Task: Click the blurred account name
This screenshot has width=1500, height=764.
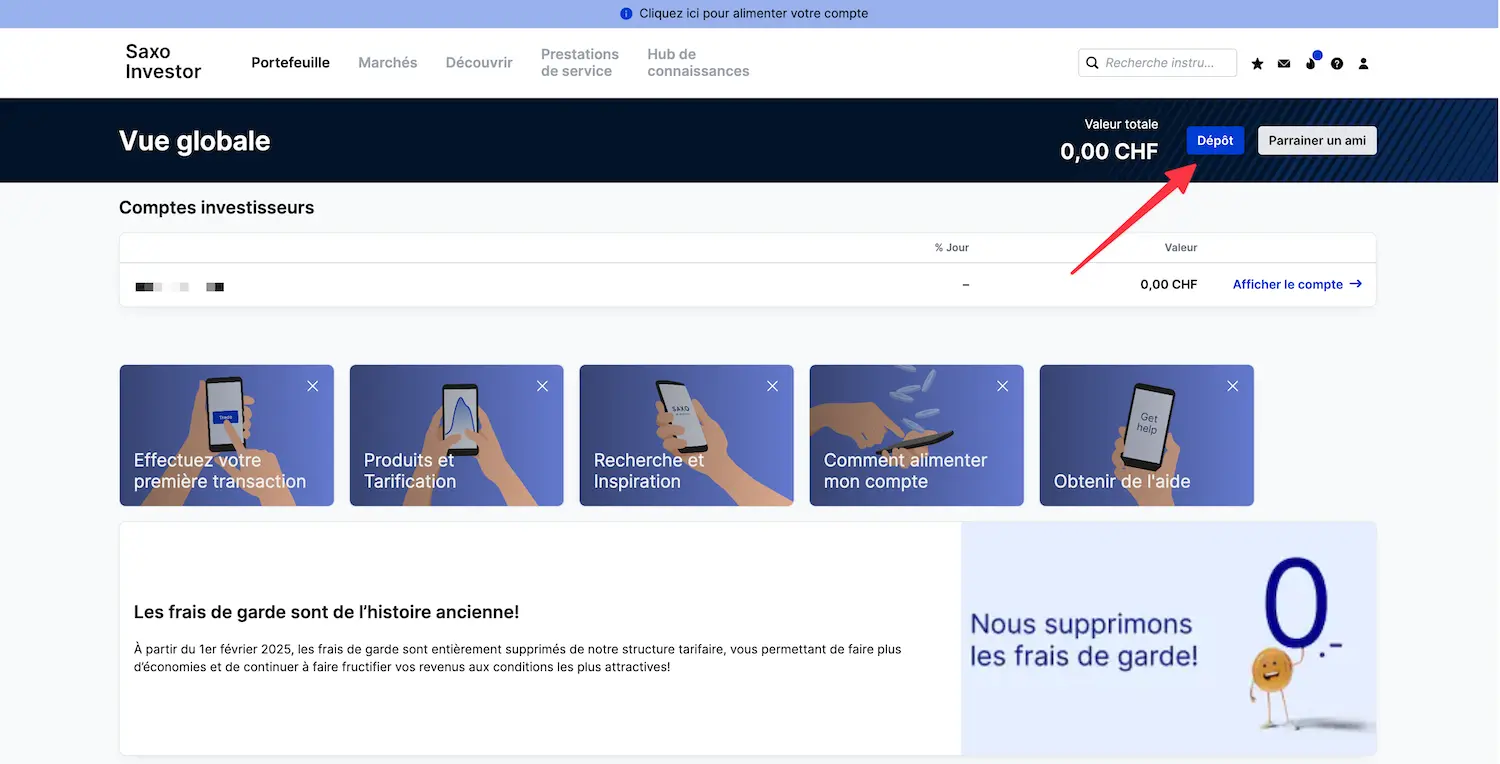Action: coord(180,287)
